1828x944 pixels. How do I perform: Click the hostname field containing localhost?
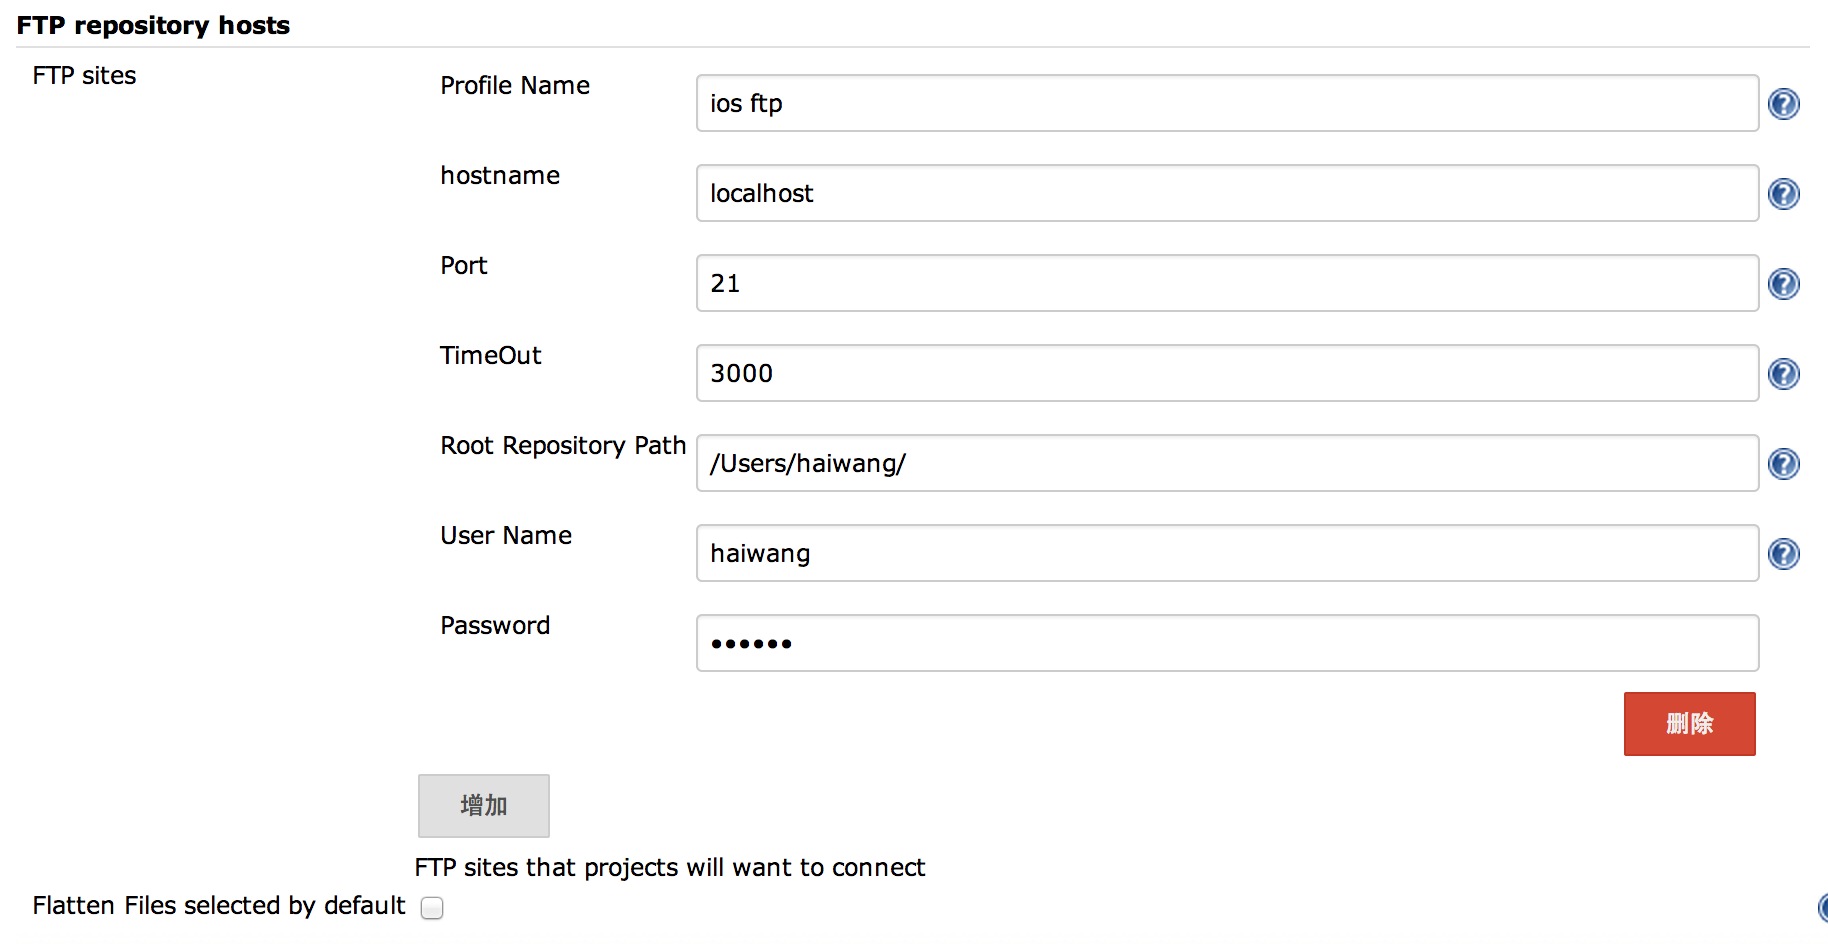[x=1227, y=193]
